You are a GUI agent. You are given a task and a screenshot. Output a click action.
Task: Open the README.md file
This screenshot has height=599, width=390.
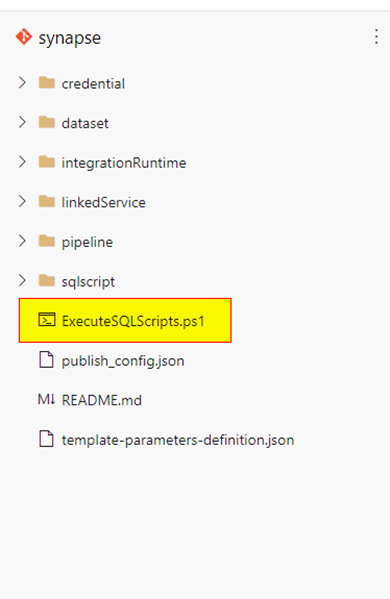coord(102,400)
